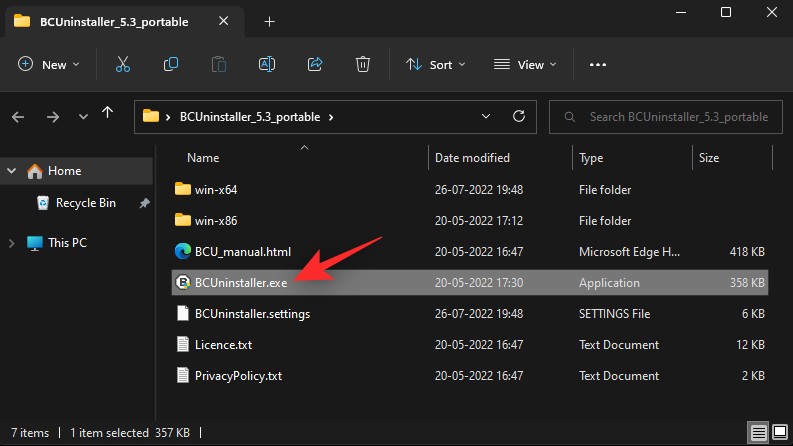Switch to large thumbnails view icon

click(780, 432)
